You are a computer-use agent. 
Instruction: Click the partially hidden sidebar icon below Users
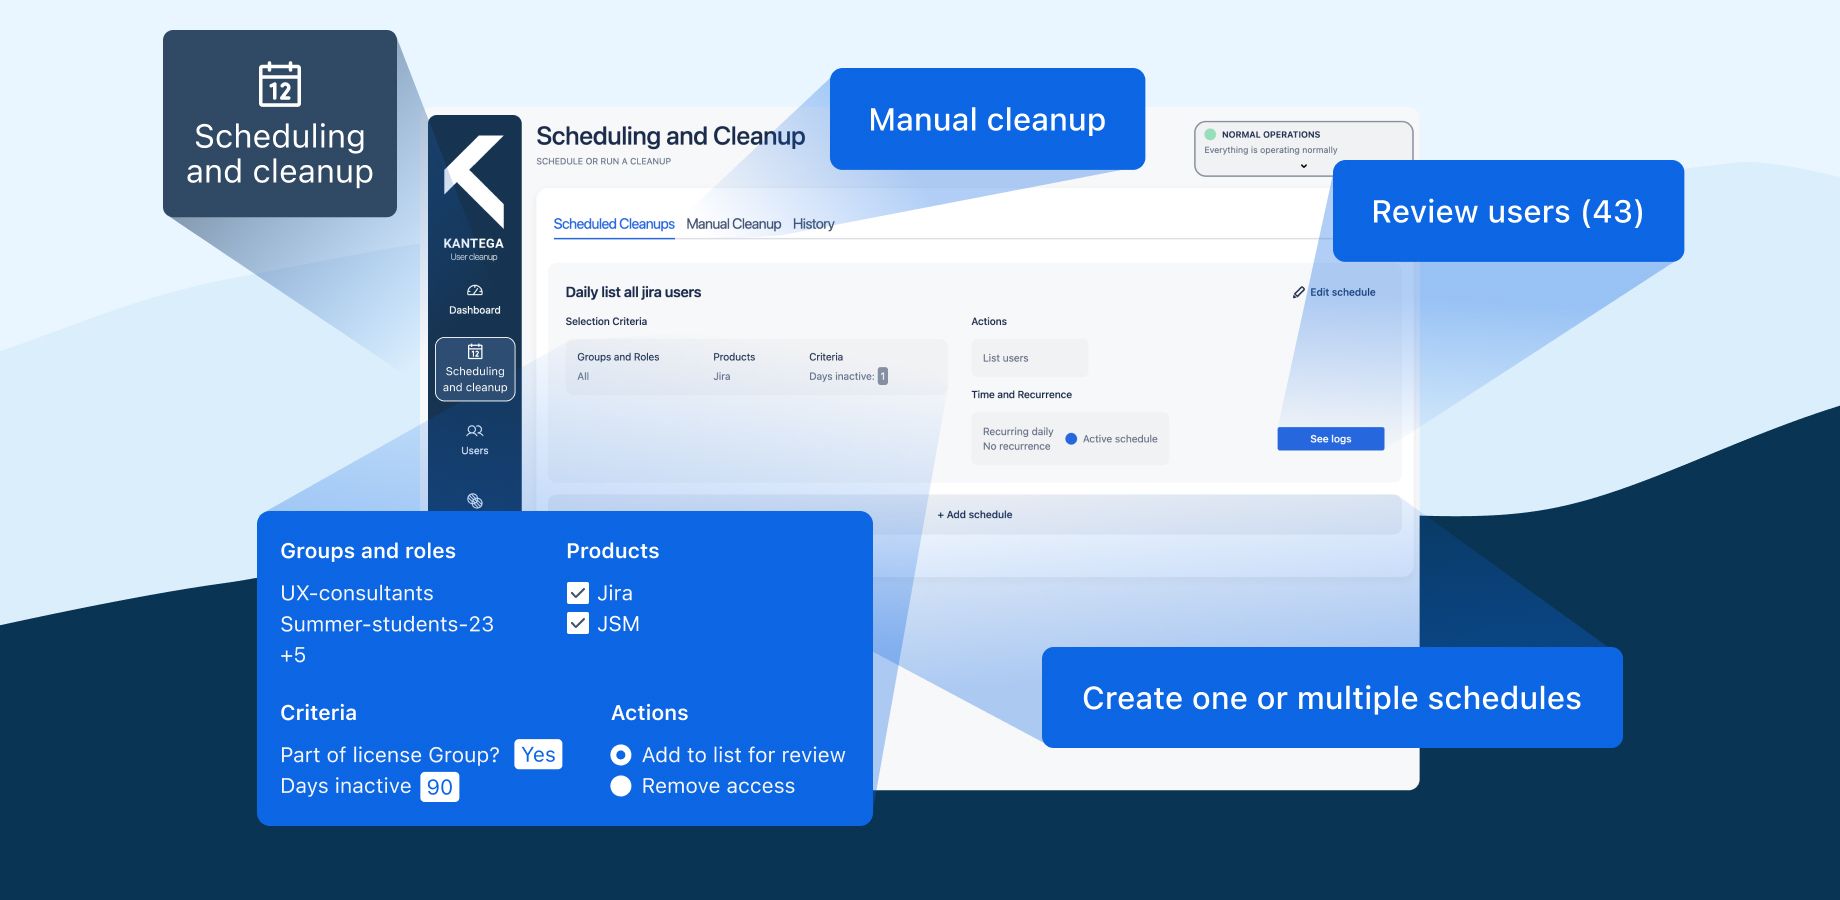point(475,501)
